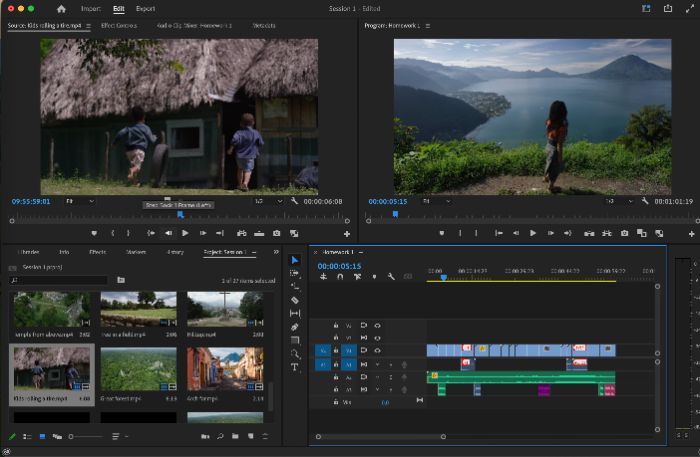Open the Workspaces icon in the header

(646, 8)
